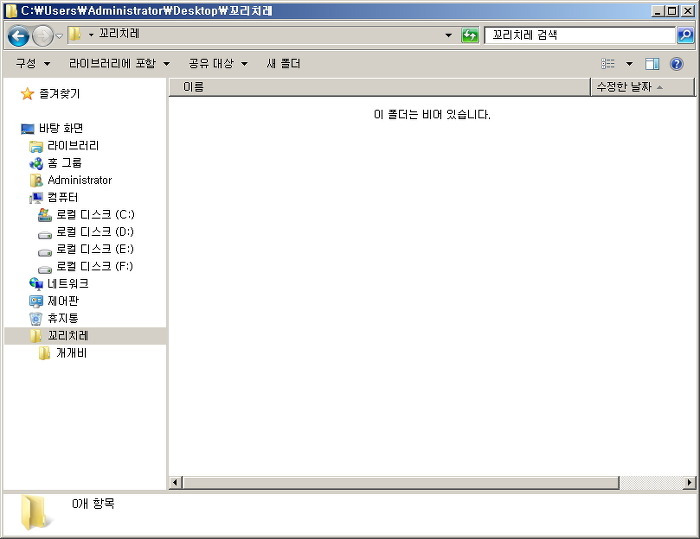
Task: Select the 꼬리치레 folder in tree
Action: point(68,335)
